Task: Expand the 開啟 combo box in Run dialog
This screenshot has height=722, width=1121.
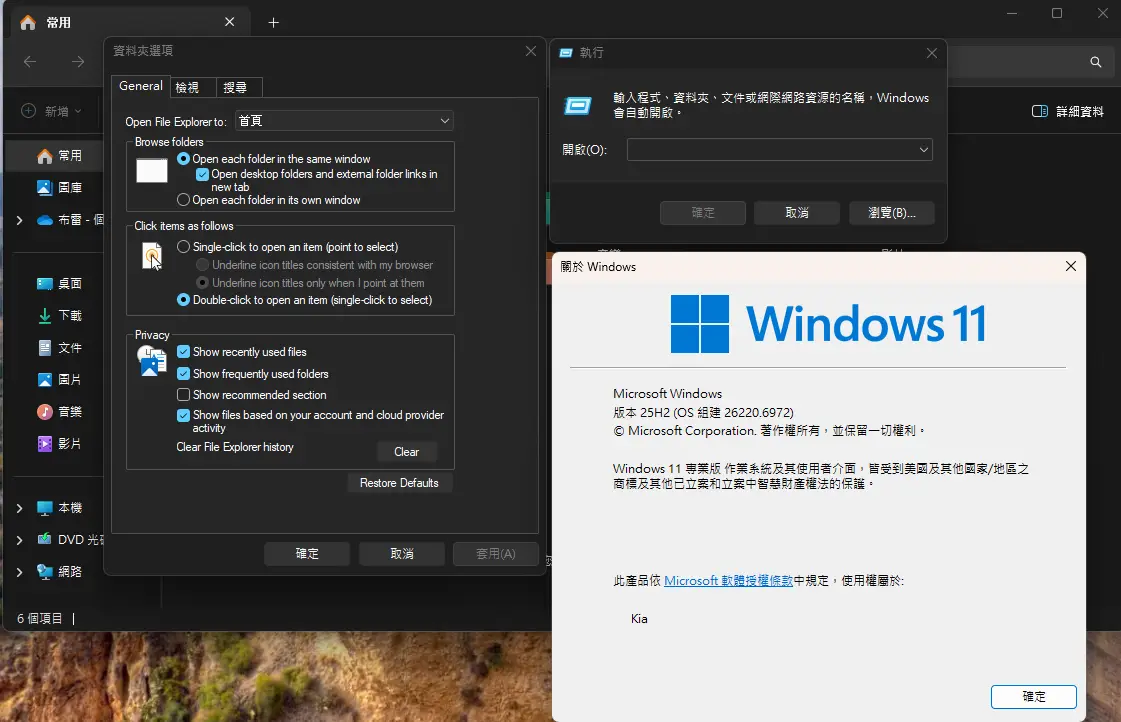Action: coord(923,149)
